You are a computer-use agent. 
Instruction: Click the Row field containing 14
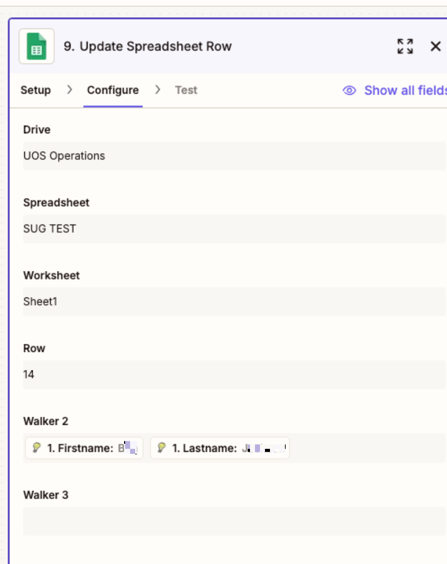pos(234,374)
